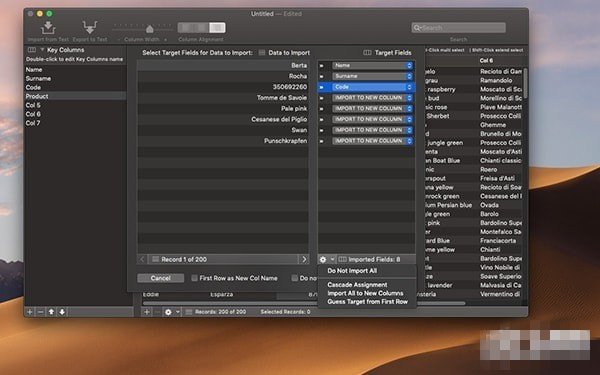Click the magnifier icon in search field

[x=417, y=28]
